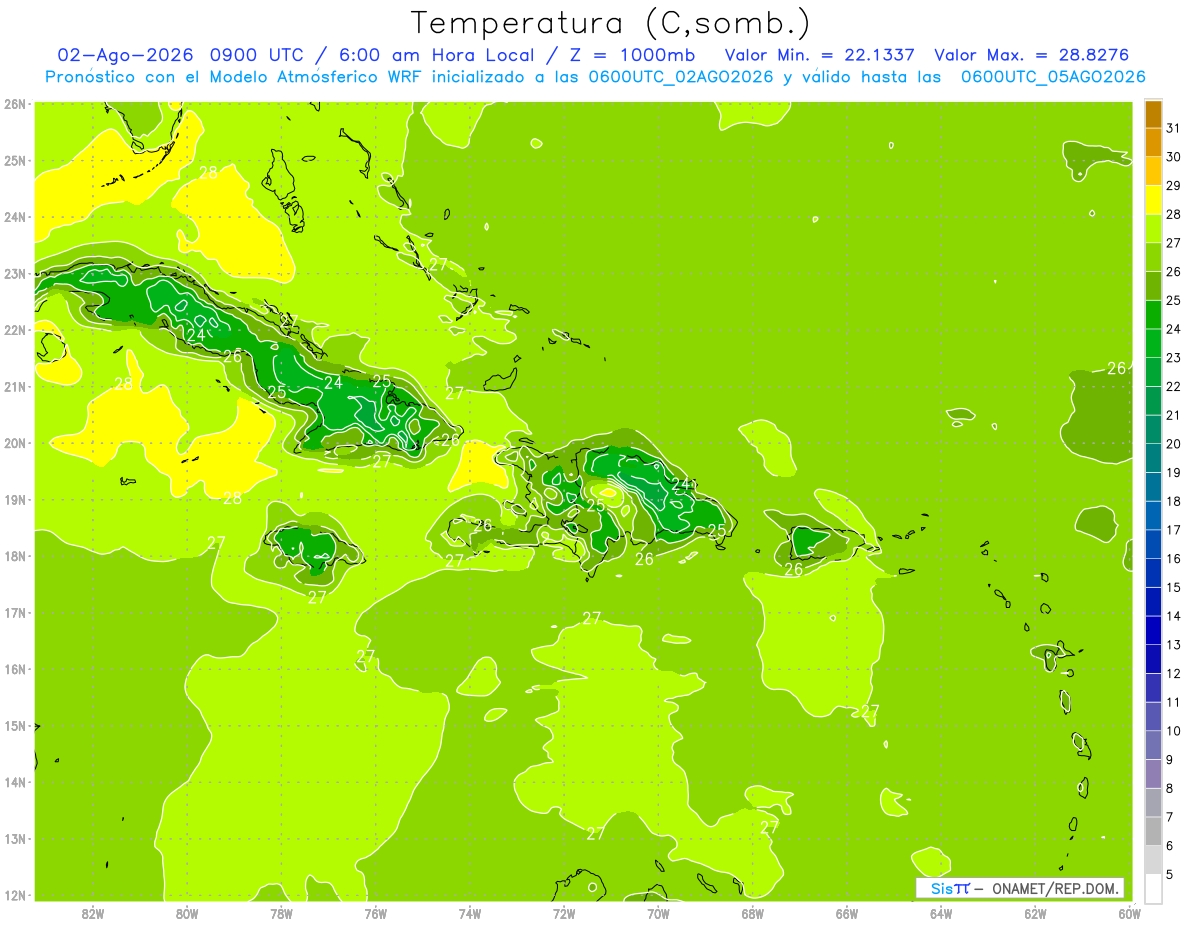This screenshot has height=927, width=1200.
Task: Click the number 5 on the color bar
Action: (1170, 874)
